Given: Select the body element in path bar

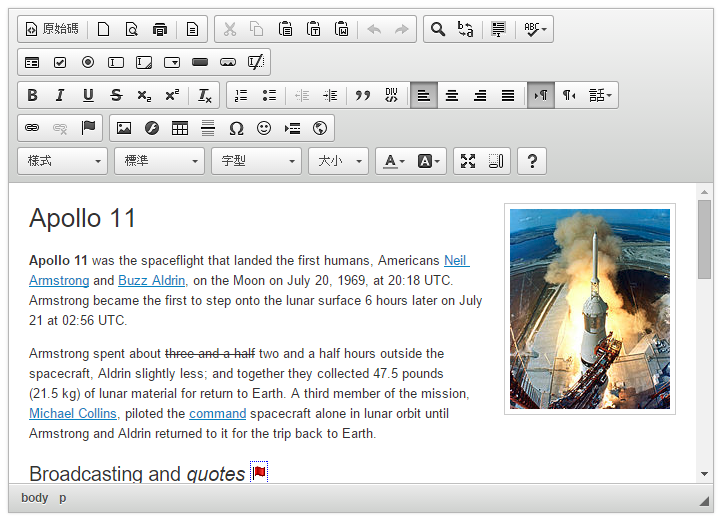Looking at the screenshot, I should pyautogui.click(x=34, y=498).
